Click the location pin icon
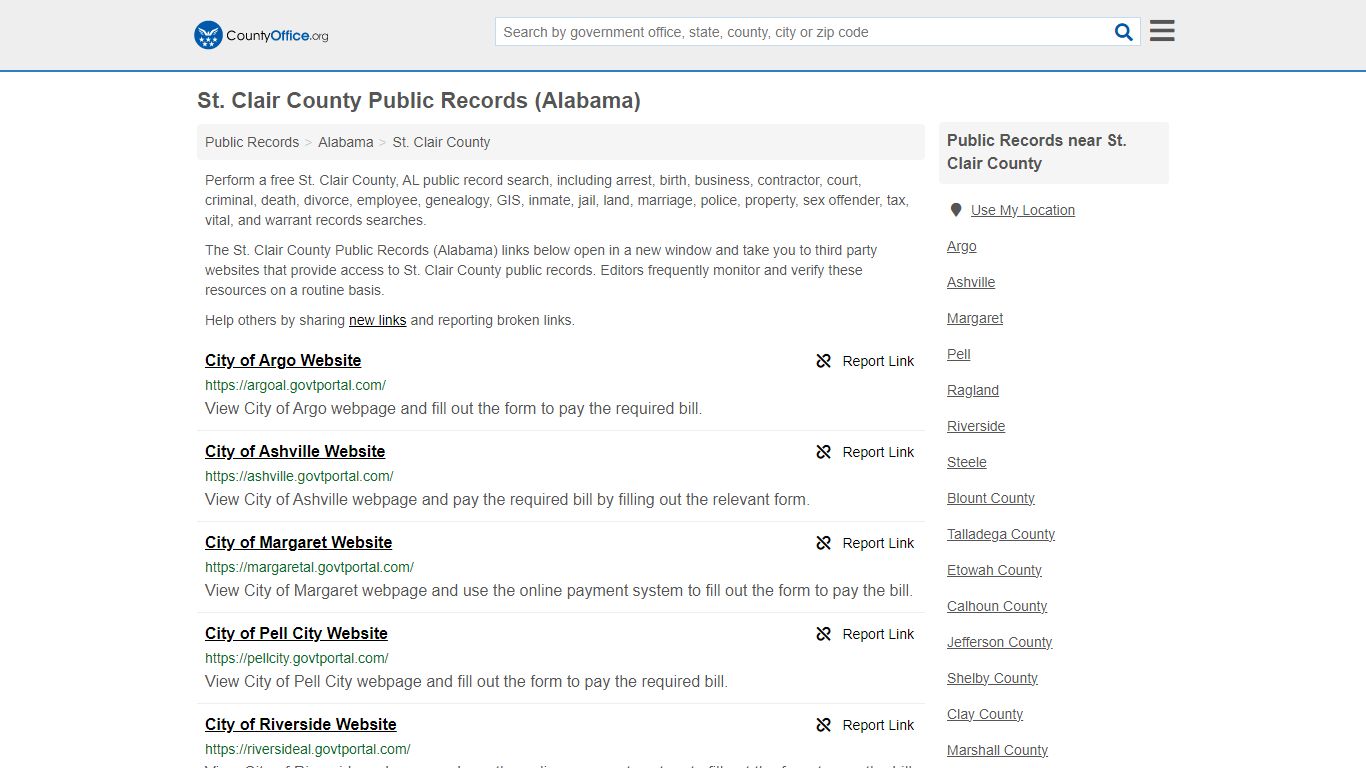 click(x=956, y=210)
